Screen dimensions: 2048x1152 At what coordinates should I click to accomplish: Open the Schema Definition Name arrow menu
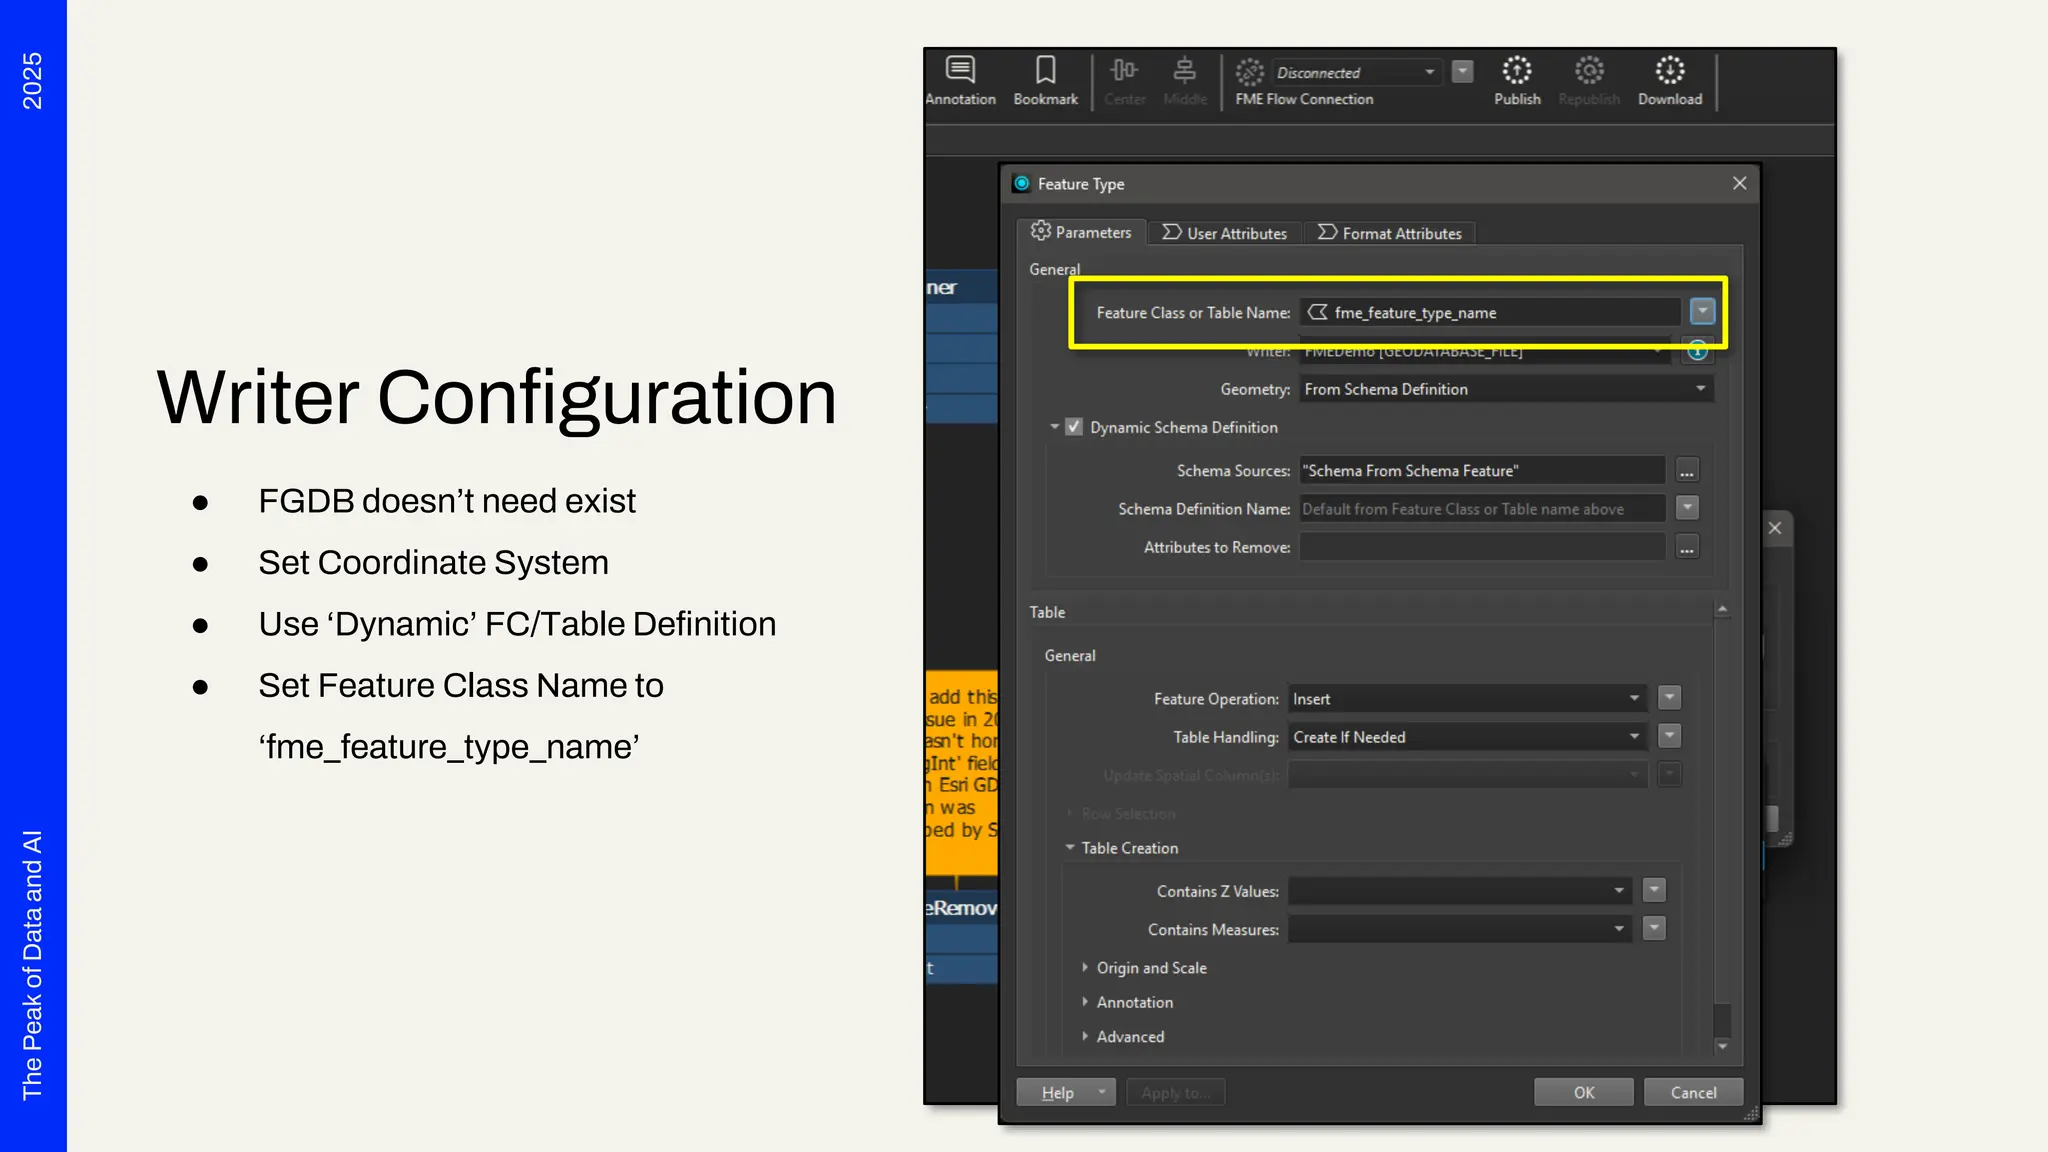tap(1687, 508)
